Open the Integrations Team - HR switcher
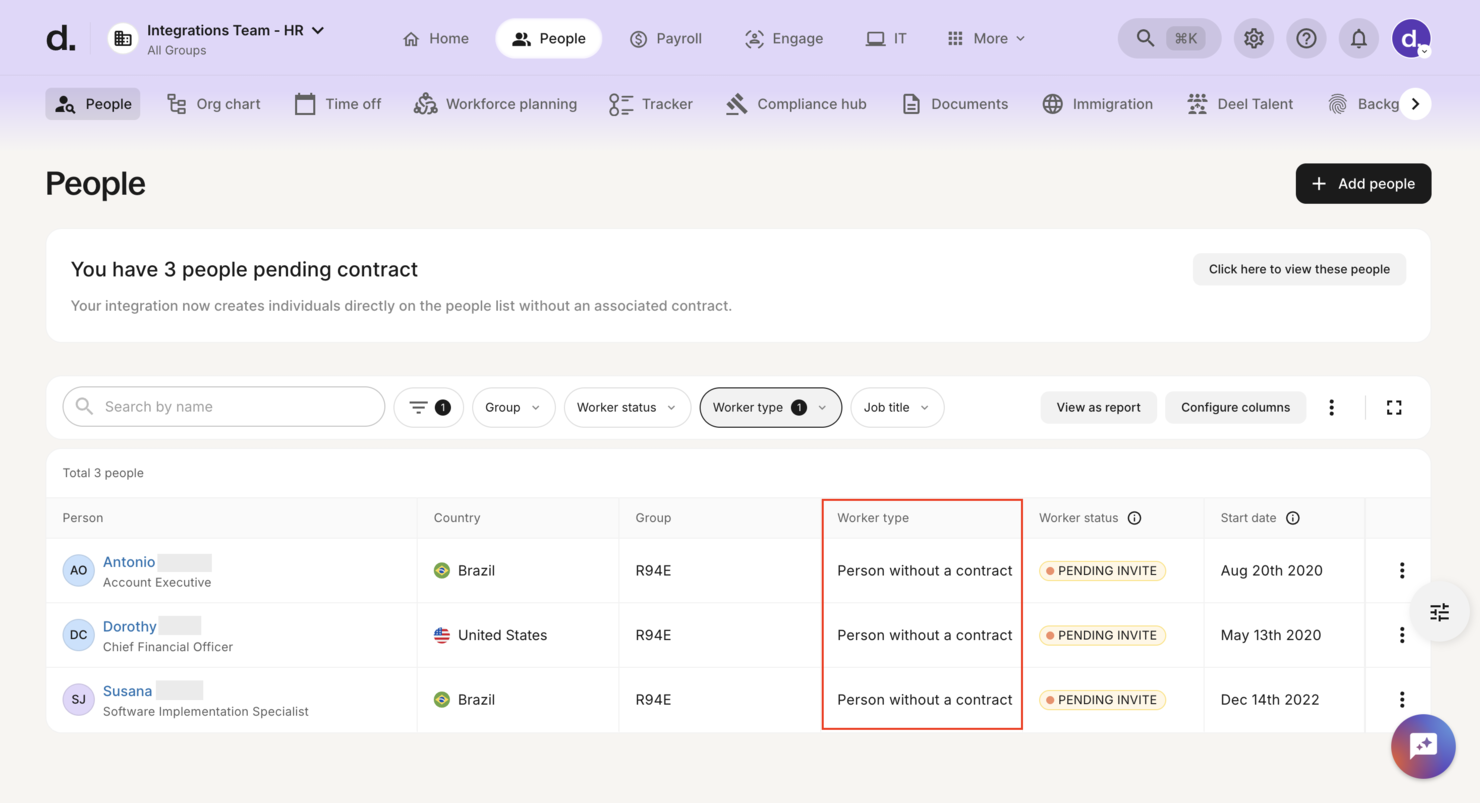 click(x=217, y=38)
